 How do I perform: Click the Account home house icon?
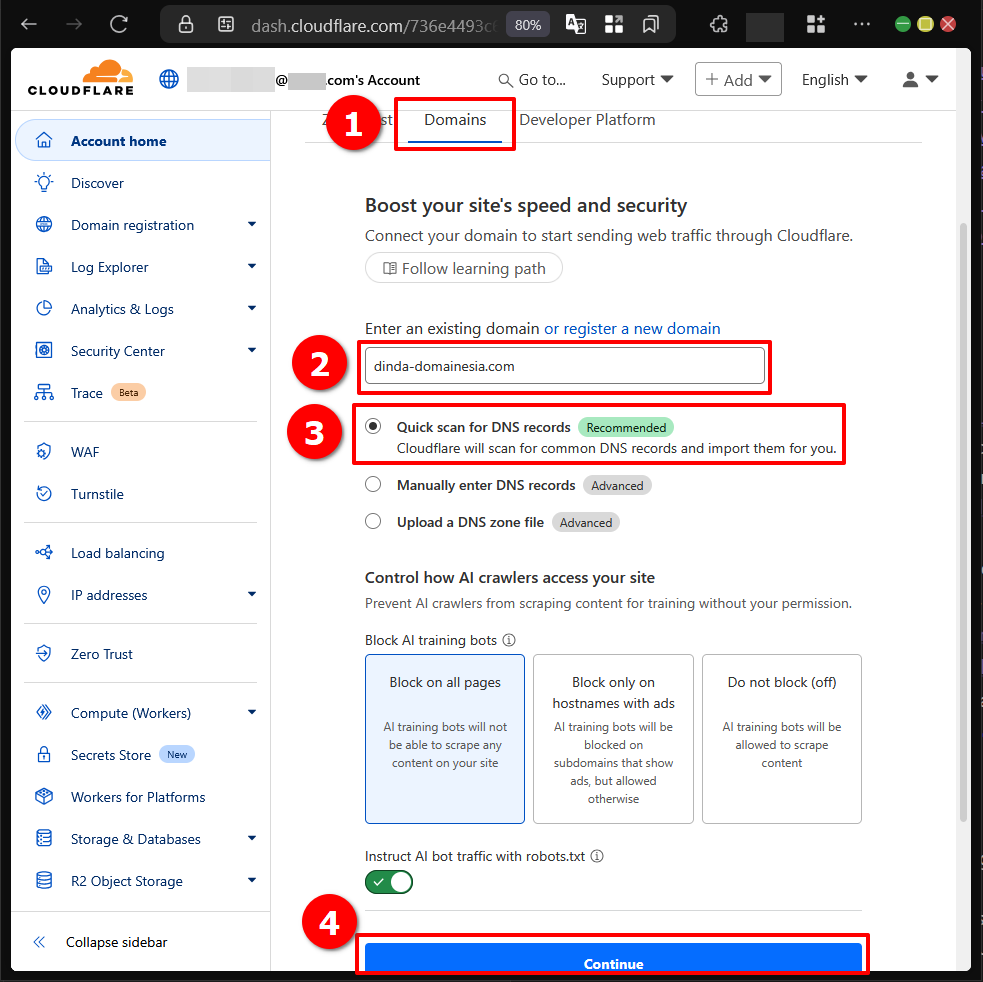(x=44, y=140)
